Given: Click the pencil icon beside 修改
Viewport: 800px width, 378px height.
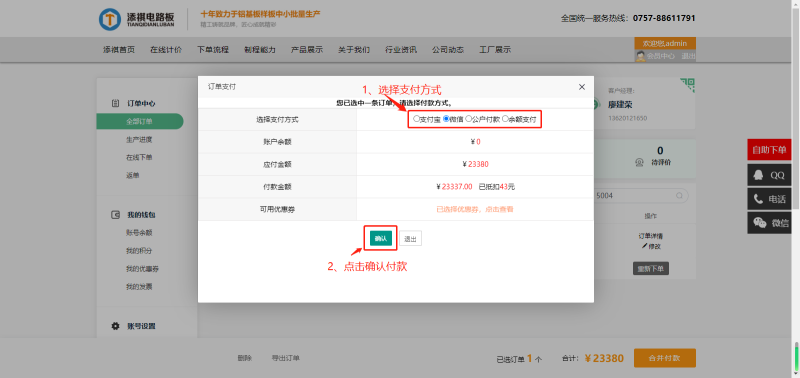Looking at the screenshot, I should (644, 246).
